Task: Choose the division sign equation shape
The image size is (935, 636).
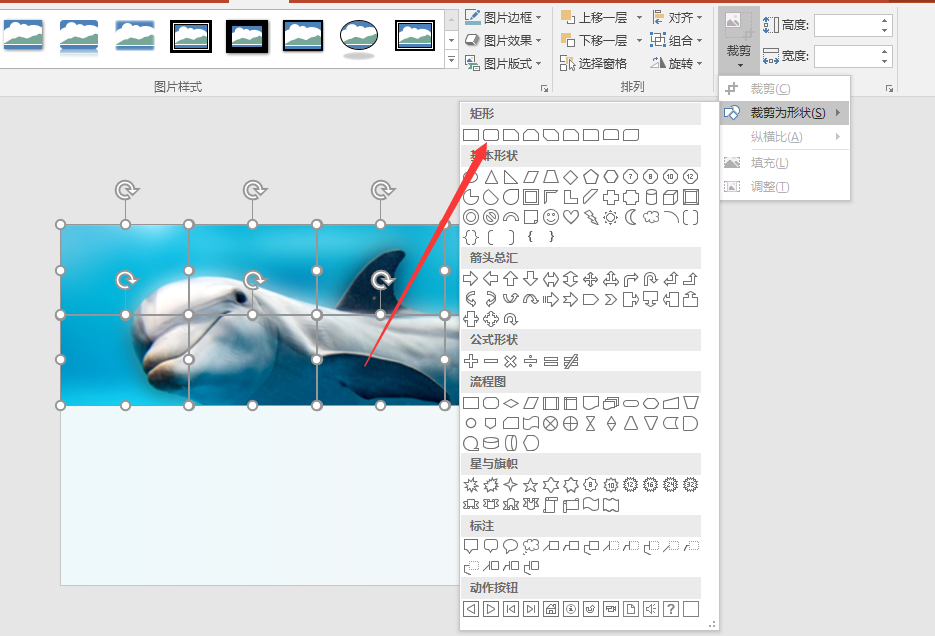Action: click(x=531, y=361)
